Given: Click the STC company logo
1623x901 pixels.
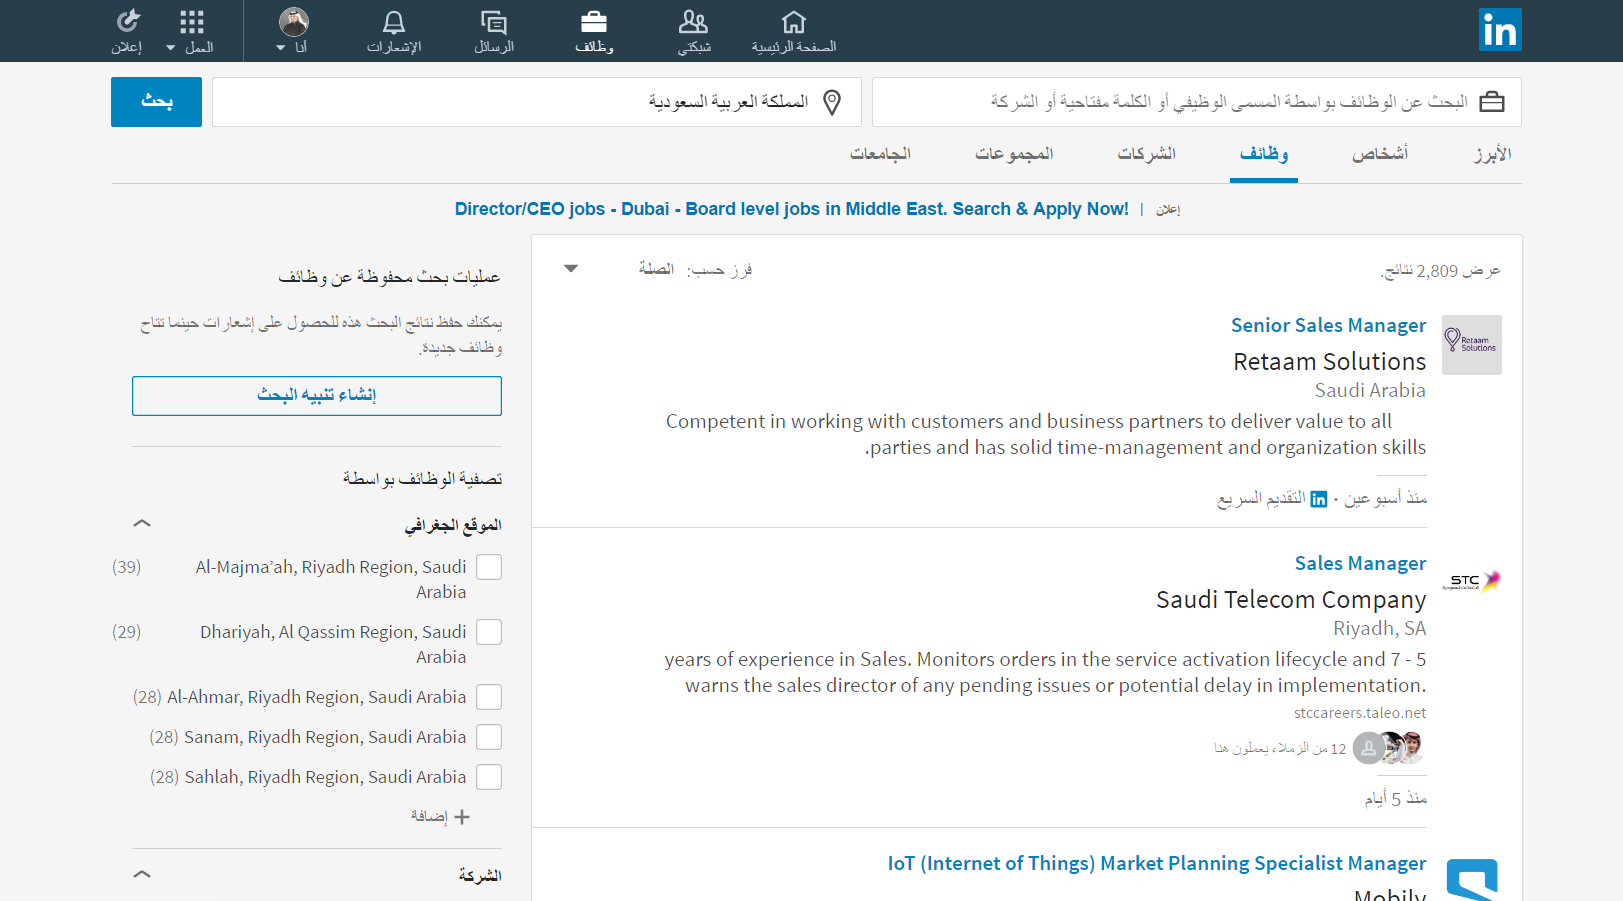Looking at the screenshot, I should click(x=1472, y=581).
